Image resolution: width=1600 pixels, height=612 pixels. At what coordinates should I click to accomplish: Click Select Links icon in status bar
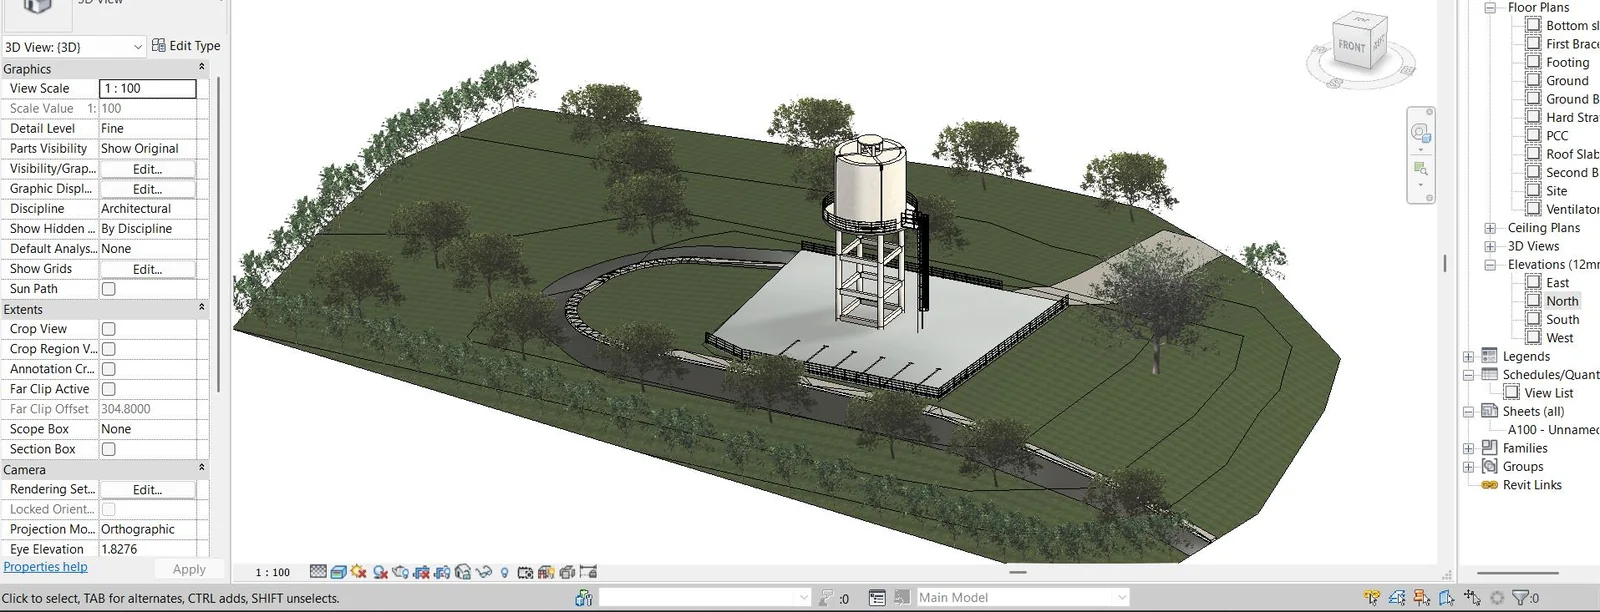click(x=1372, y=598)
